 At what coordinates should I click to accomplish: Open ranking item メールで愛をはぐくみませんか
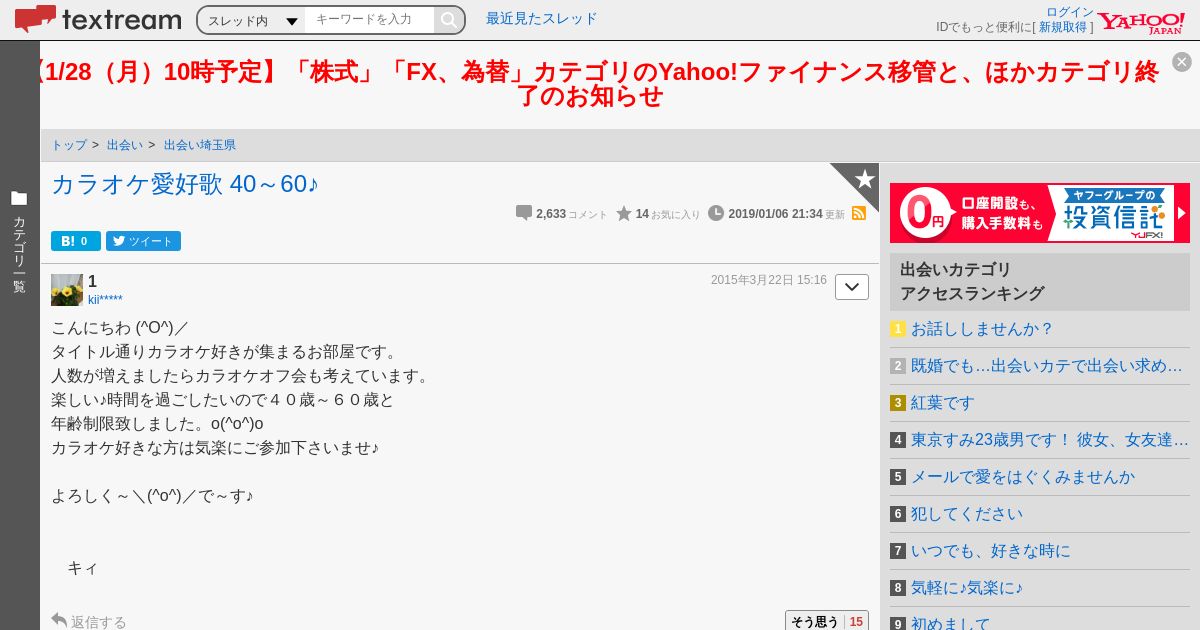coord(1023,477)
